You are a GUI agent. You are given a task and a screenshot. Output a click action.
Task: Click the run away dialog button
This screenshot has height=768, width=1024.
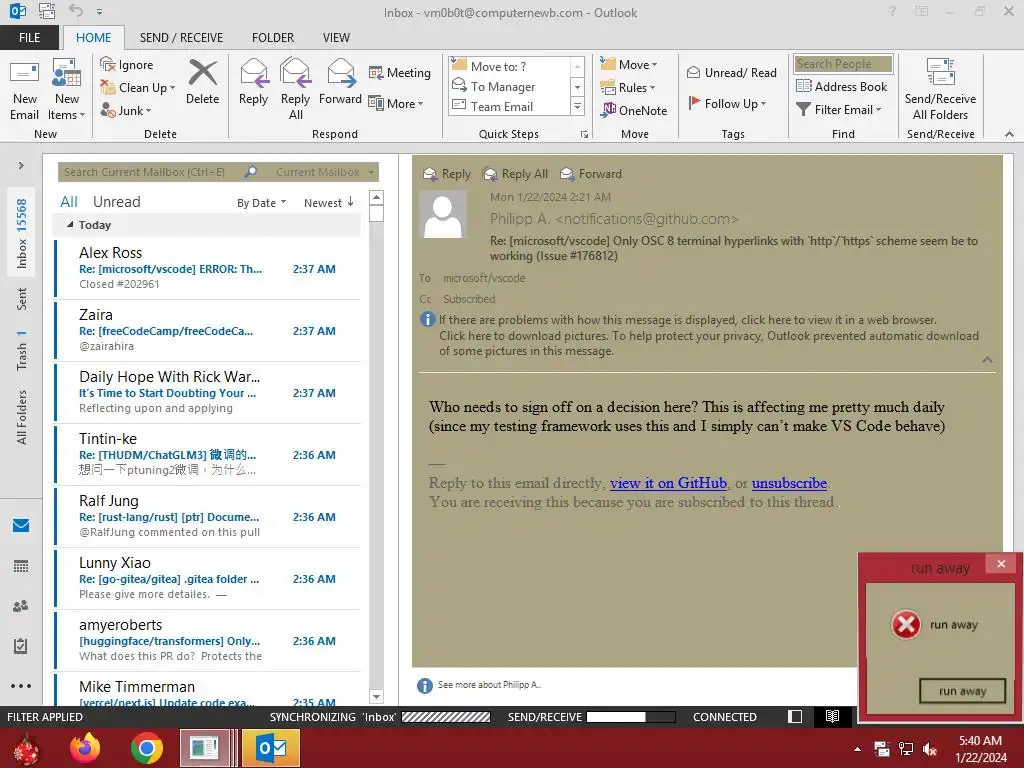[962, 691]
